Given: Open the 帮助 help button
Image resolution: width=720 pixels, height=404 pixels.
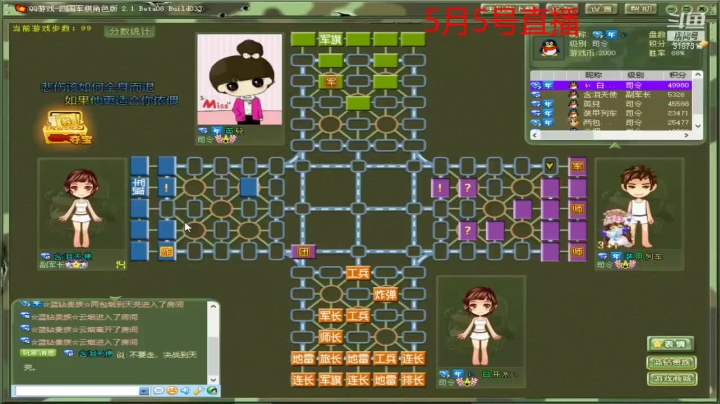Looking at the screenshot, I should coord(641,8).
